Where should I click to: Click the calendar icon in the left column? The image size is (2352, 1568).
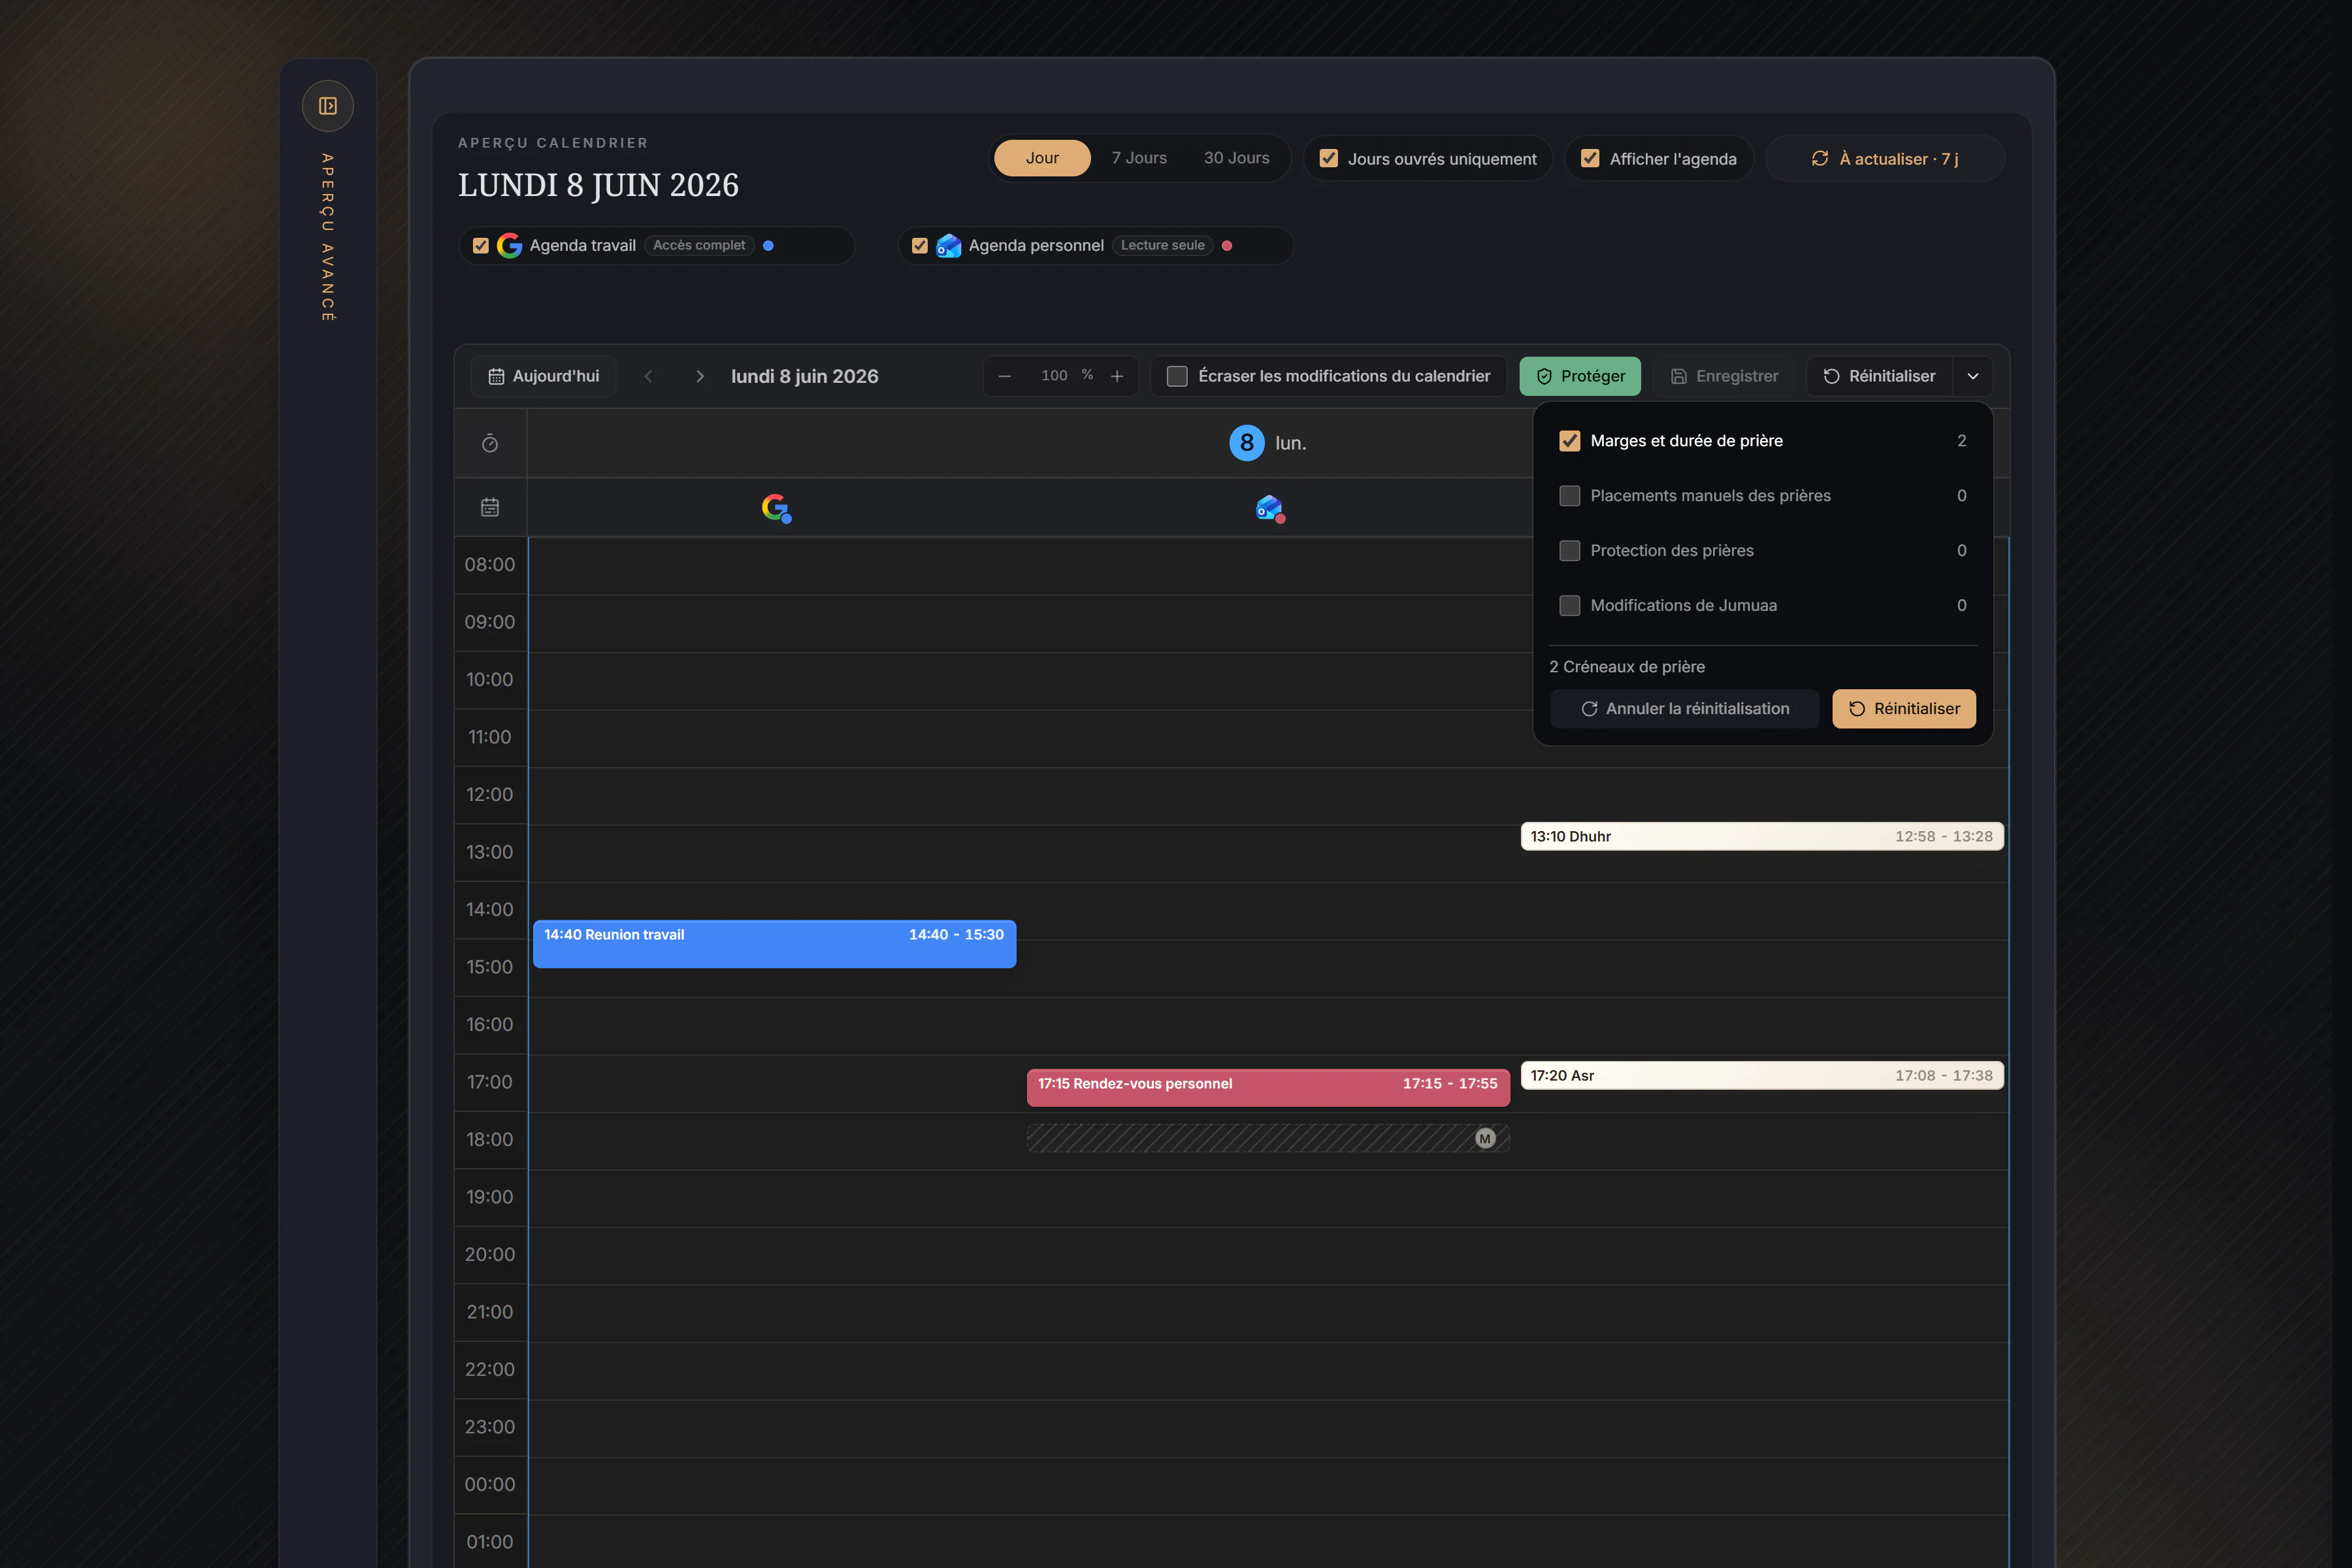point(490,508)
